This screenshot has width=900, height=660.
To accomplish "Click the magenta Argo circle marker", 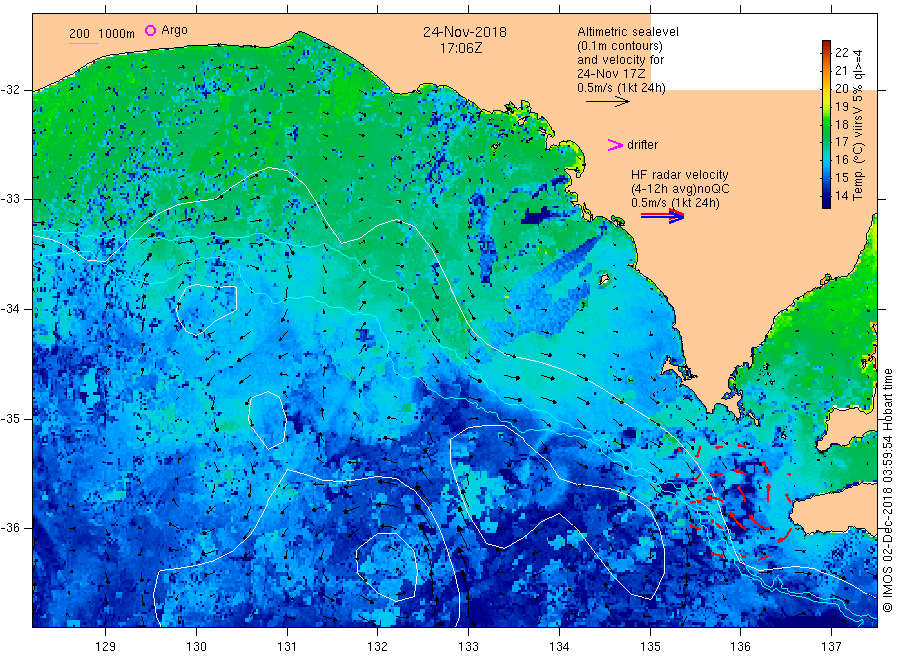I will tap(150, 30).
